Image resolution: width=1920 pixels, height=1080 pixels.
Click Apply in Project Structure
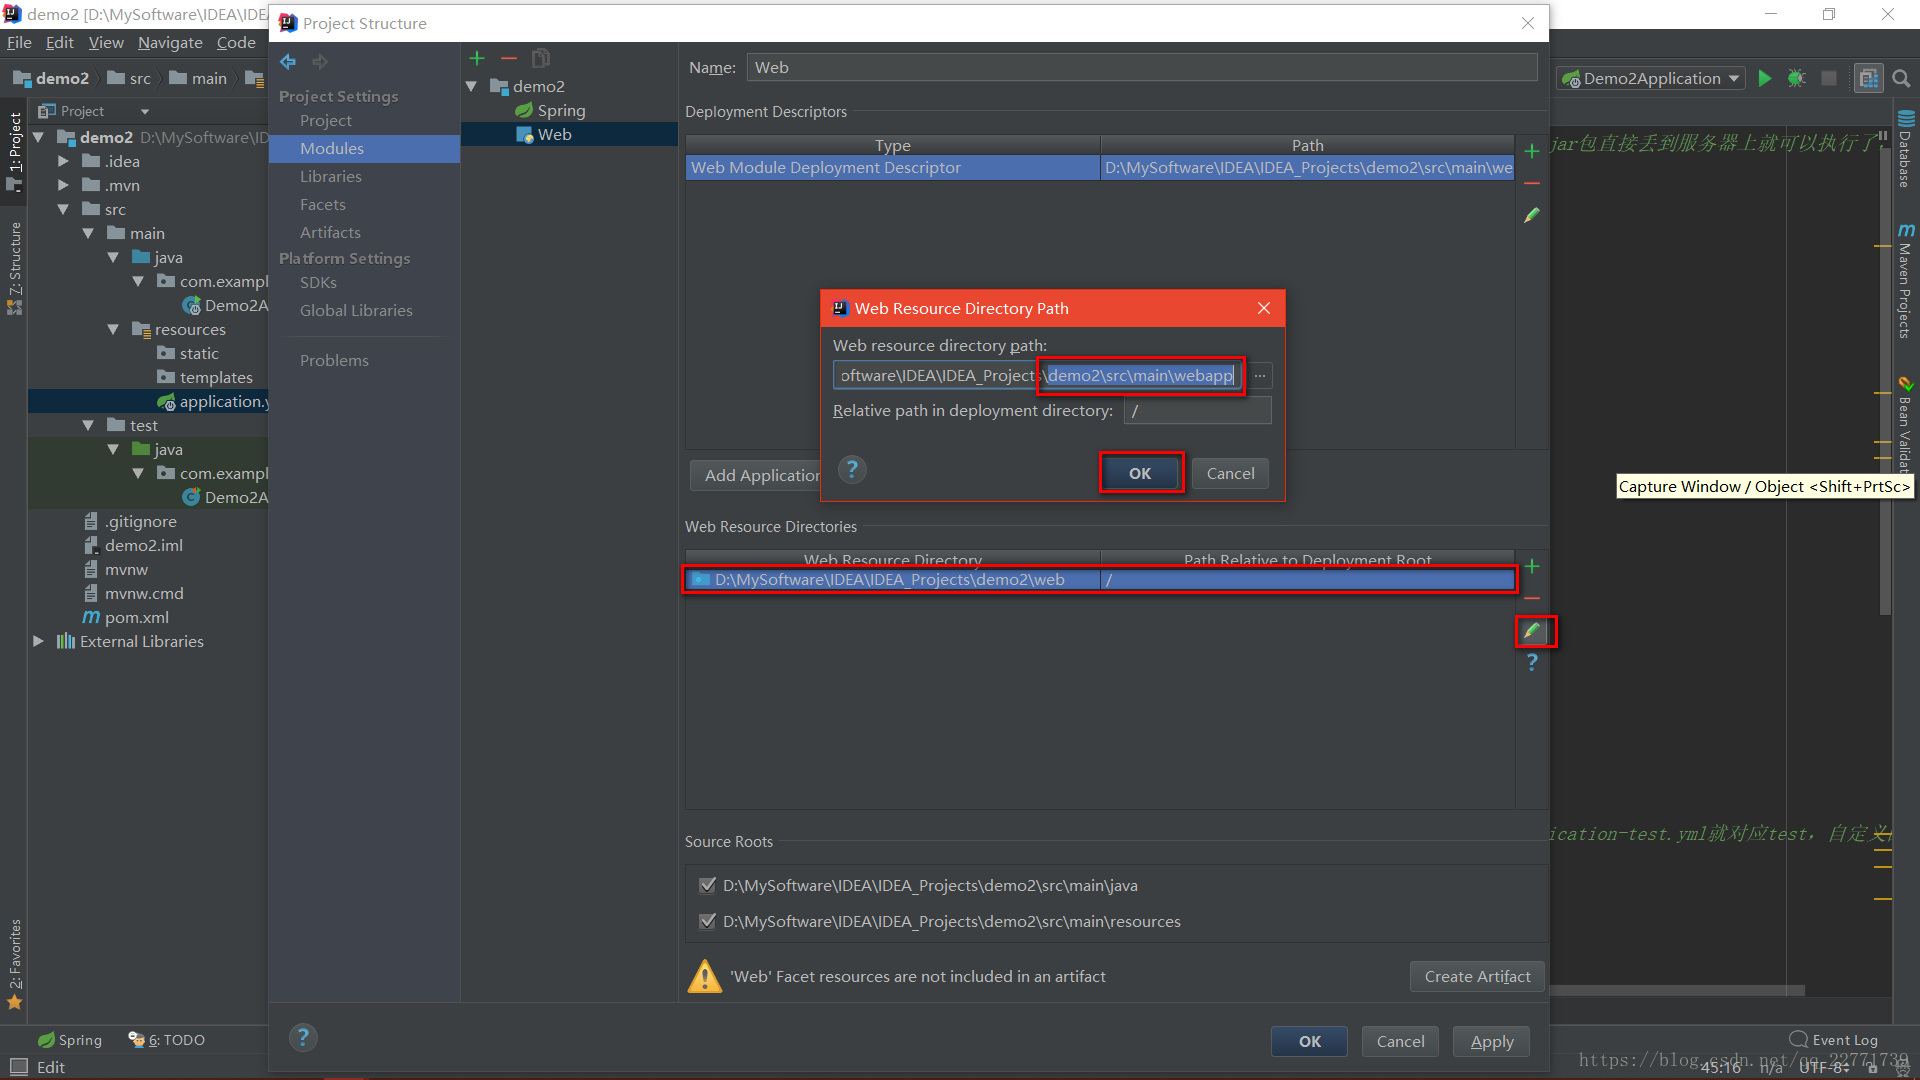pos(1492,1041)
